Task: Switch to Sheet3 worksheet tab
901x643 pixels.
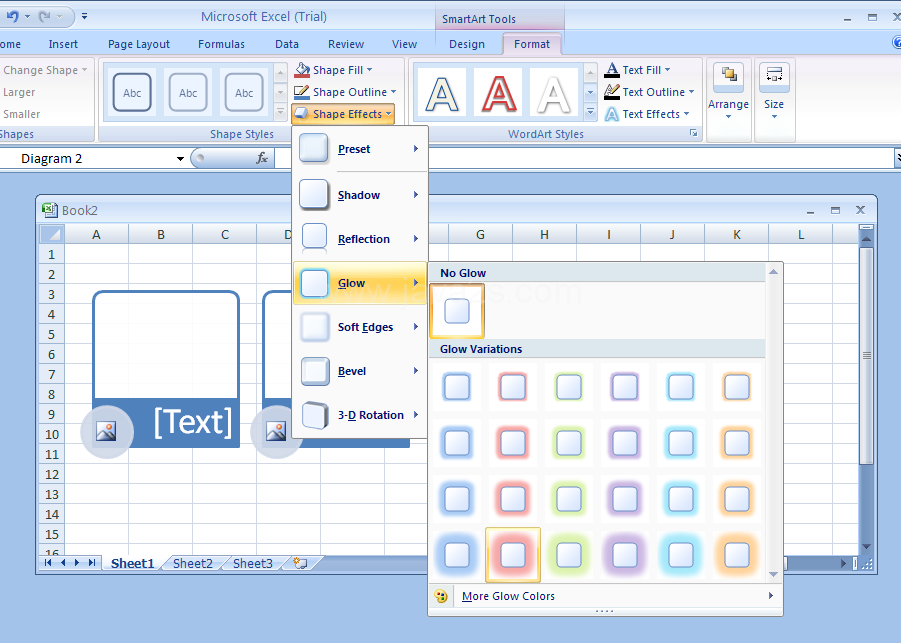Action: pyautogui.click(x=253, y=563)
